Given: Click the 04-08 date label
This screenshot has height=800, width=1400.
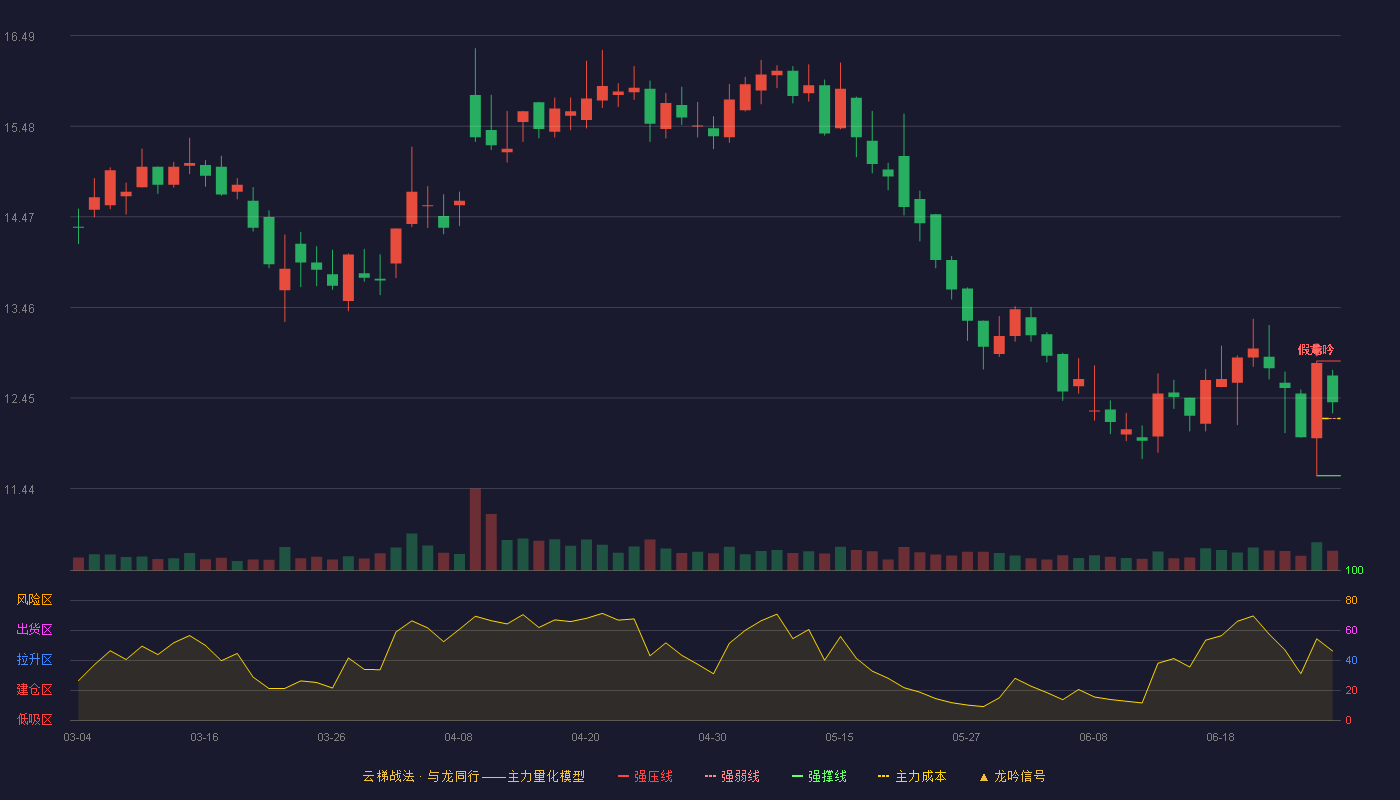Looking at the screenshot, I should coord(458,737).
